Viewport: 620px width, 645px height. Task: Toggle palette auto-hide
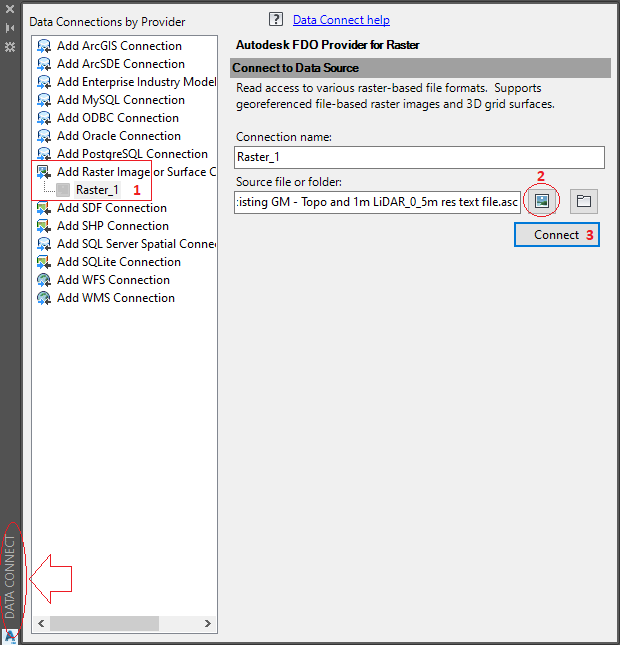click(x=10, y=28)
